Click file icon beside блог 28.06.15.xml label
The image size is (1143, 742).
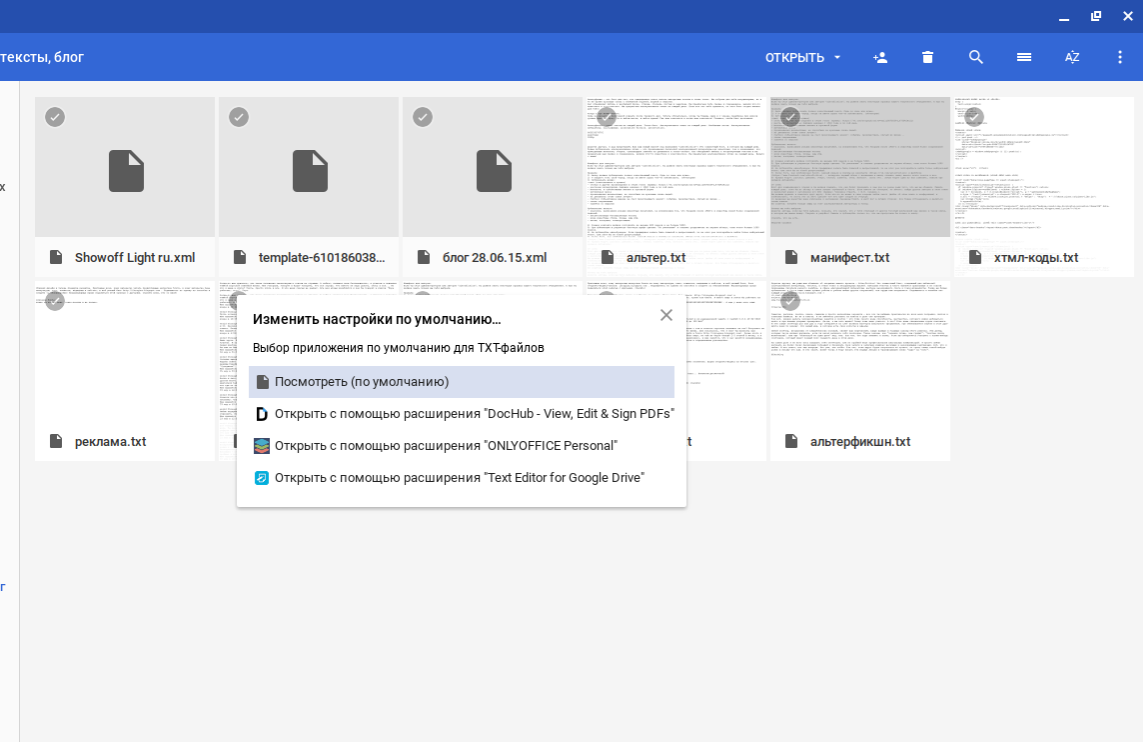[x=424, y=257]
